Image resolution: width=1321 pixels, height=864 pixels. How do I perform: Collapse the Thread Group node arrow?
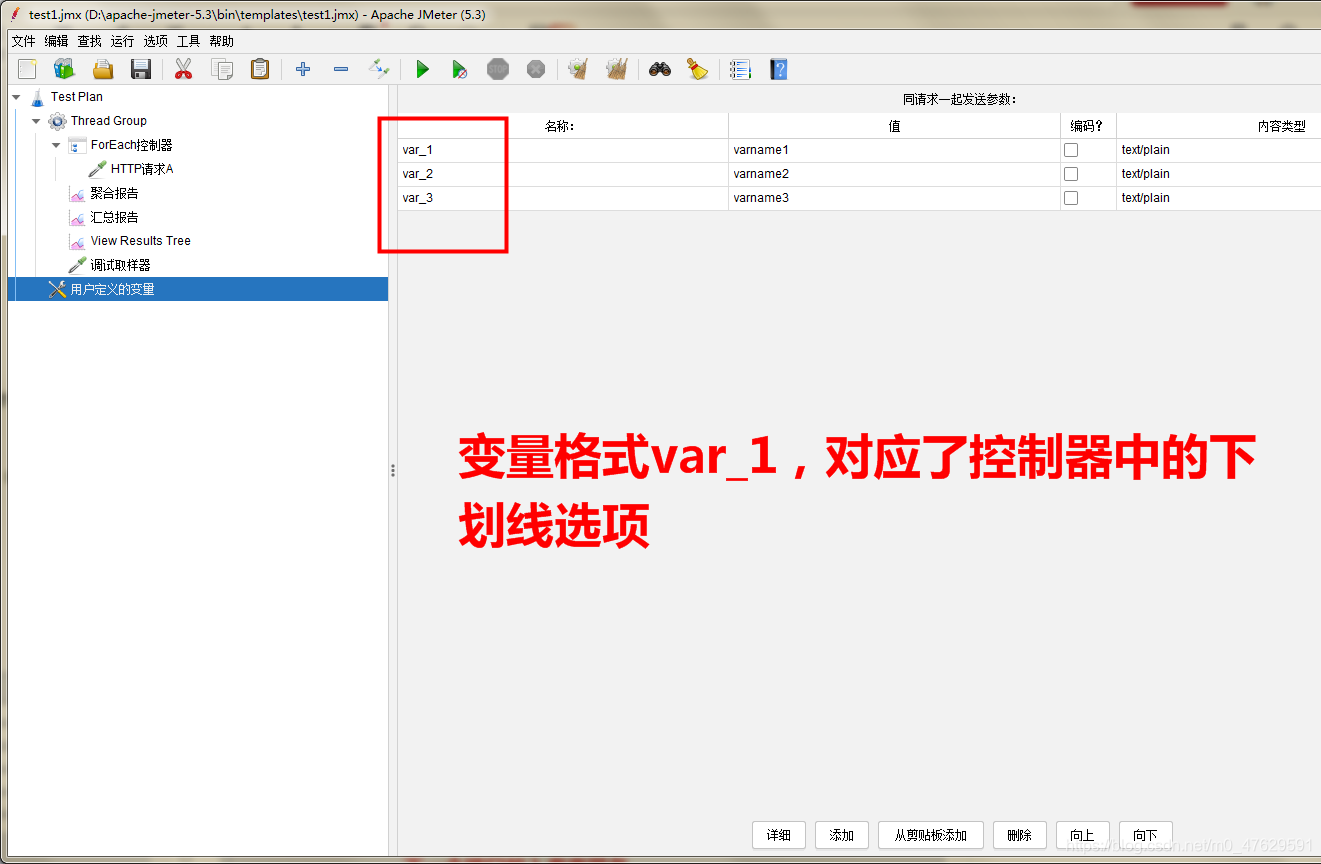point(36,121)
